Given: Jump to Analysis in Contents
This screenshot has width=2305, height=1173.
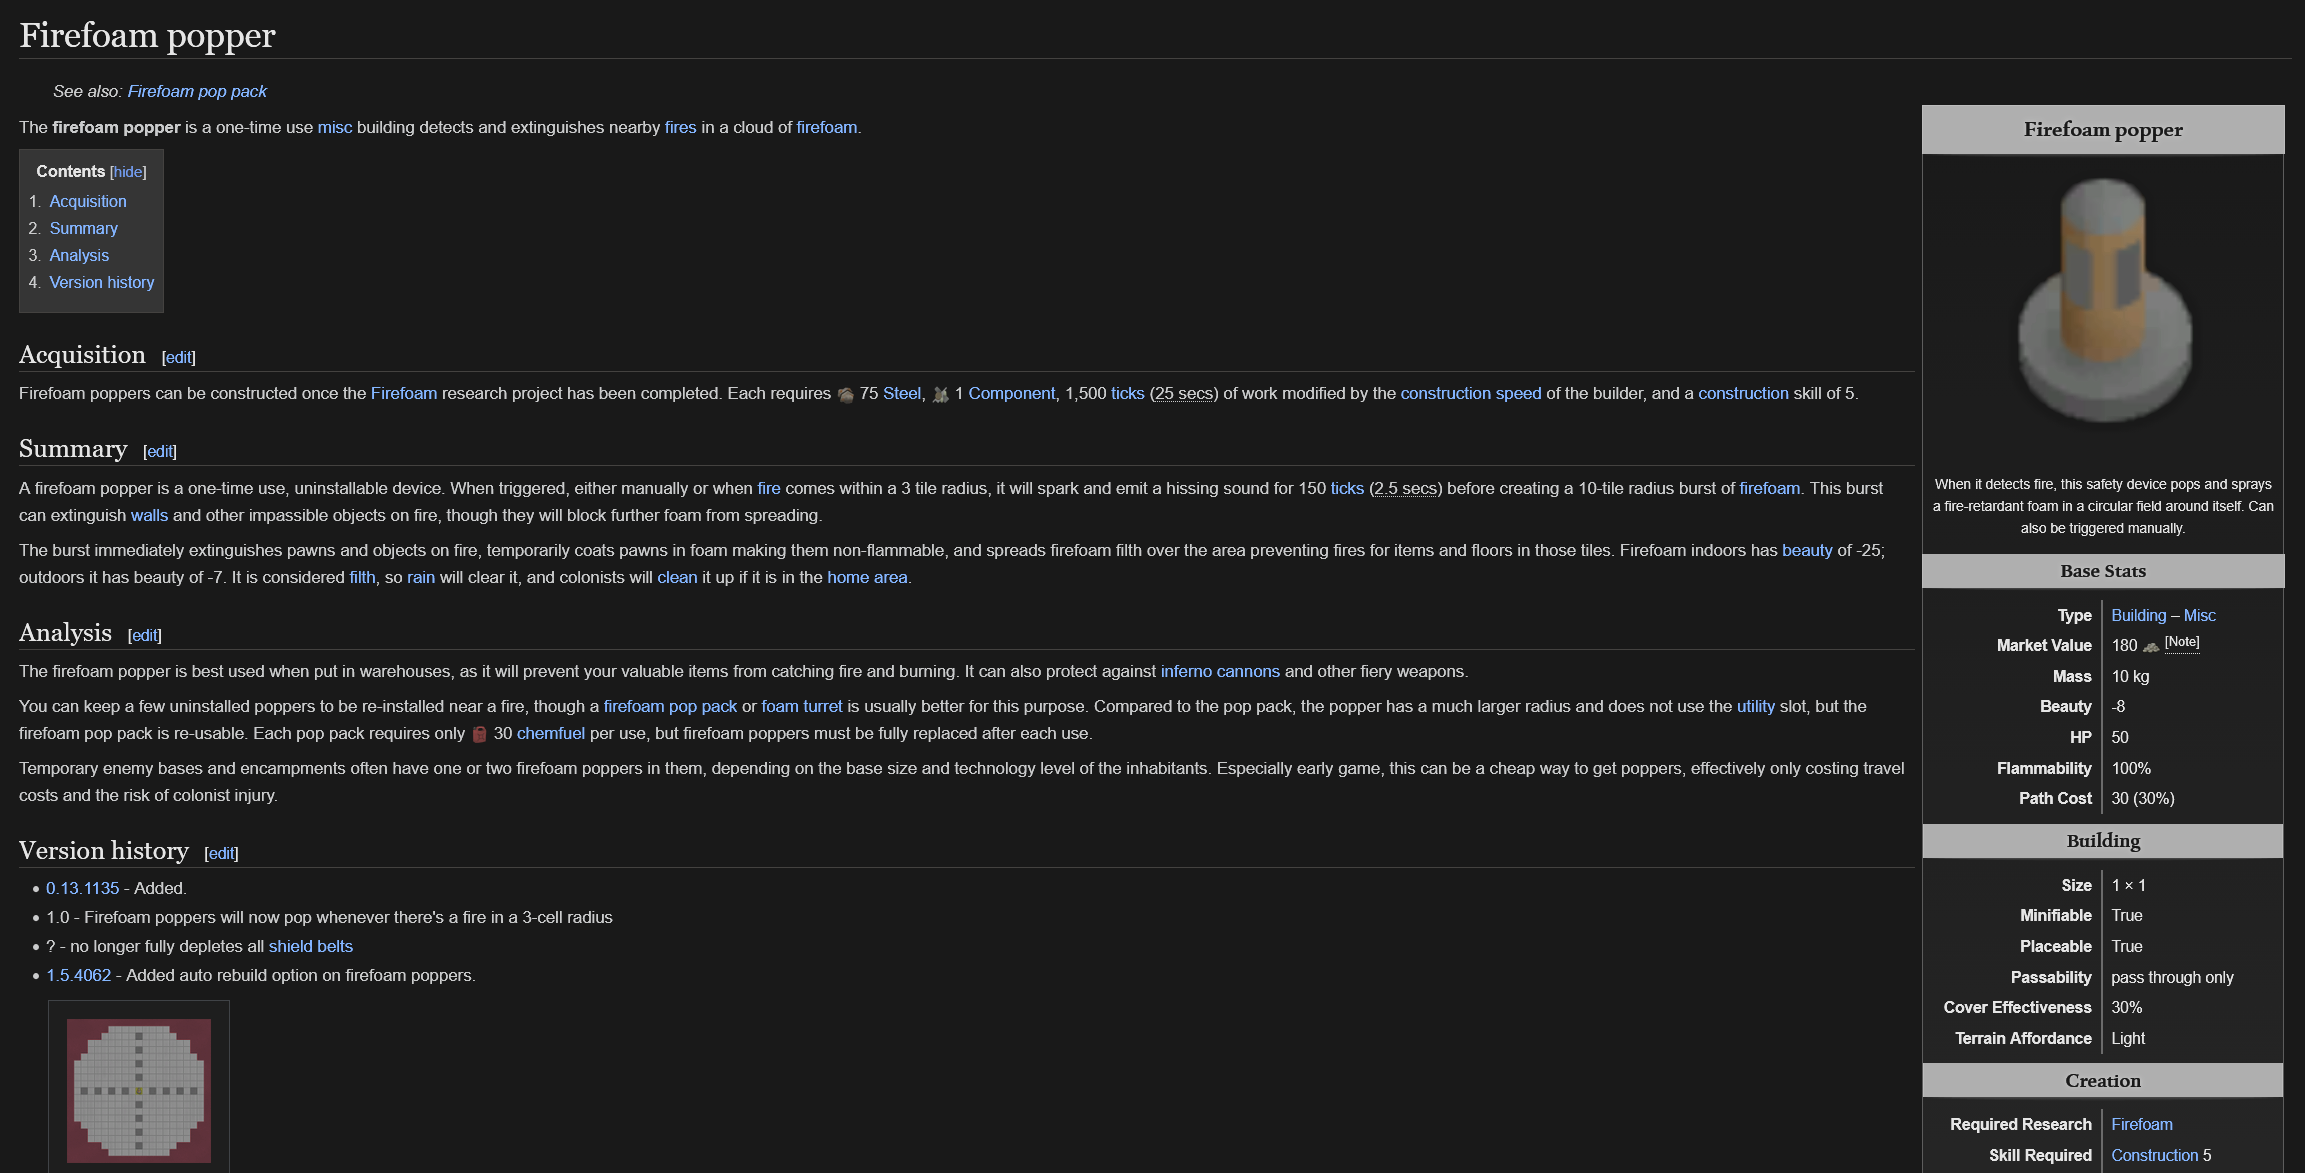Looking at the screenshot, I should pyautogui.click(x=79, y=255).
